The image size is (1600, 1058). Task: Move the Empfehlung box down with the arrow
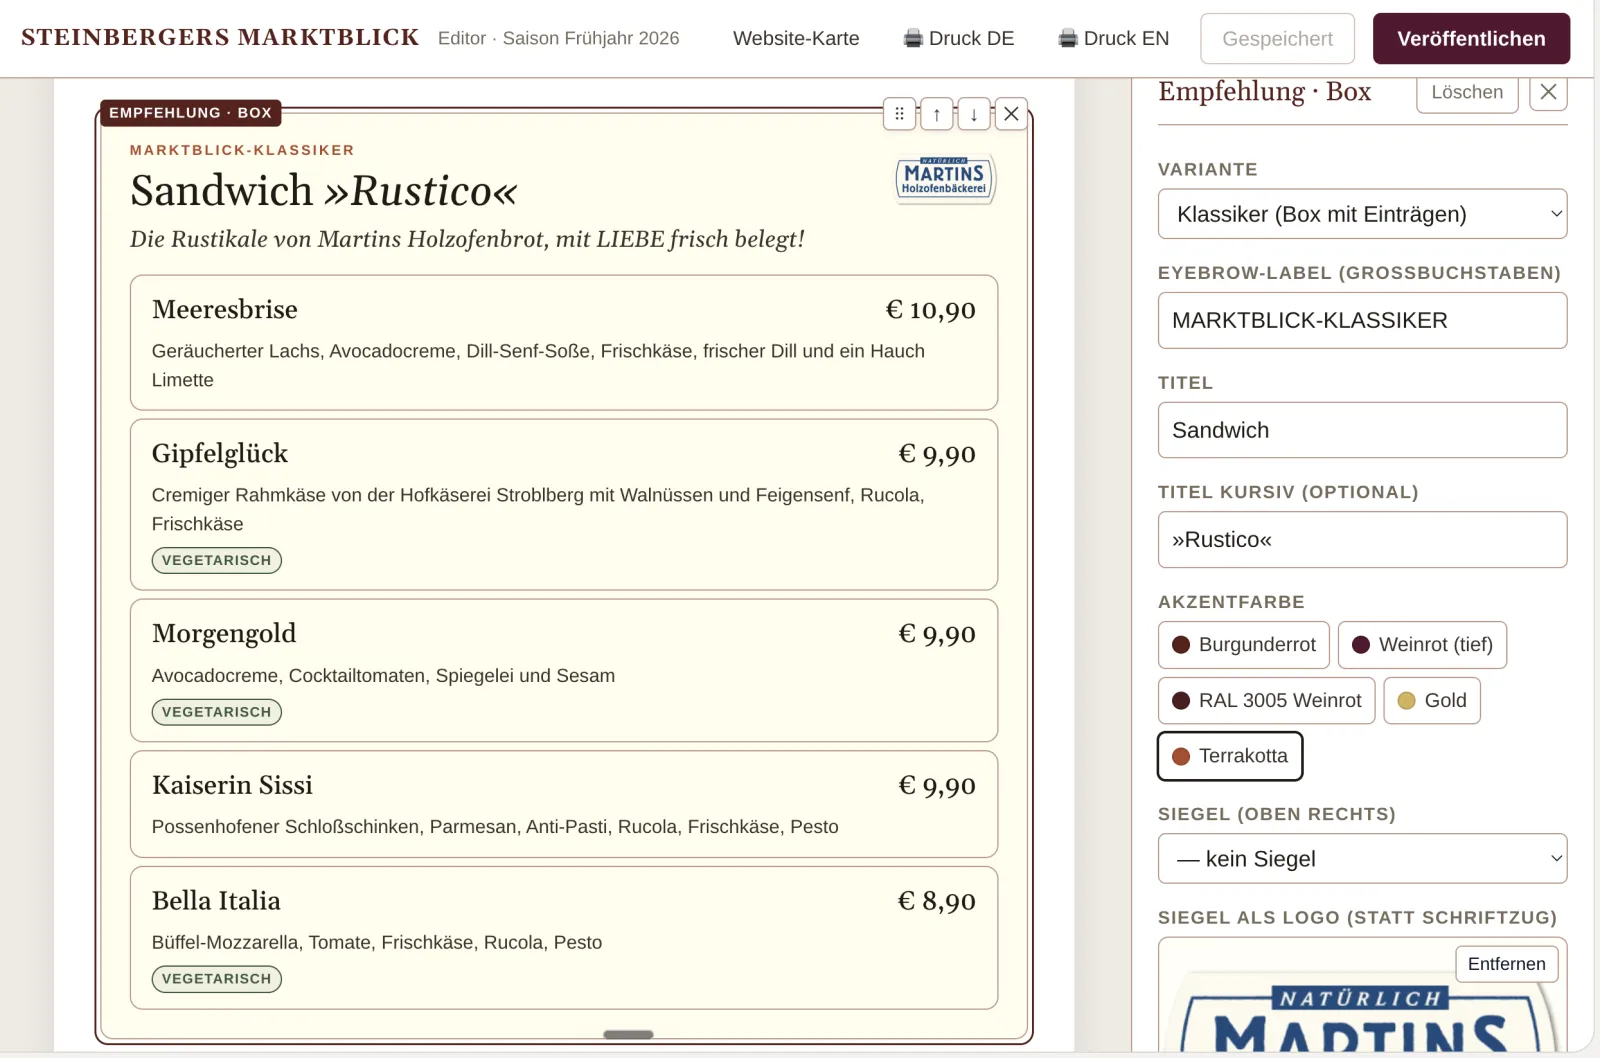(x=974, y=114)
